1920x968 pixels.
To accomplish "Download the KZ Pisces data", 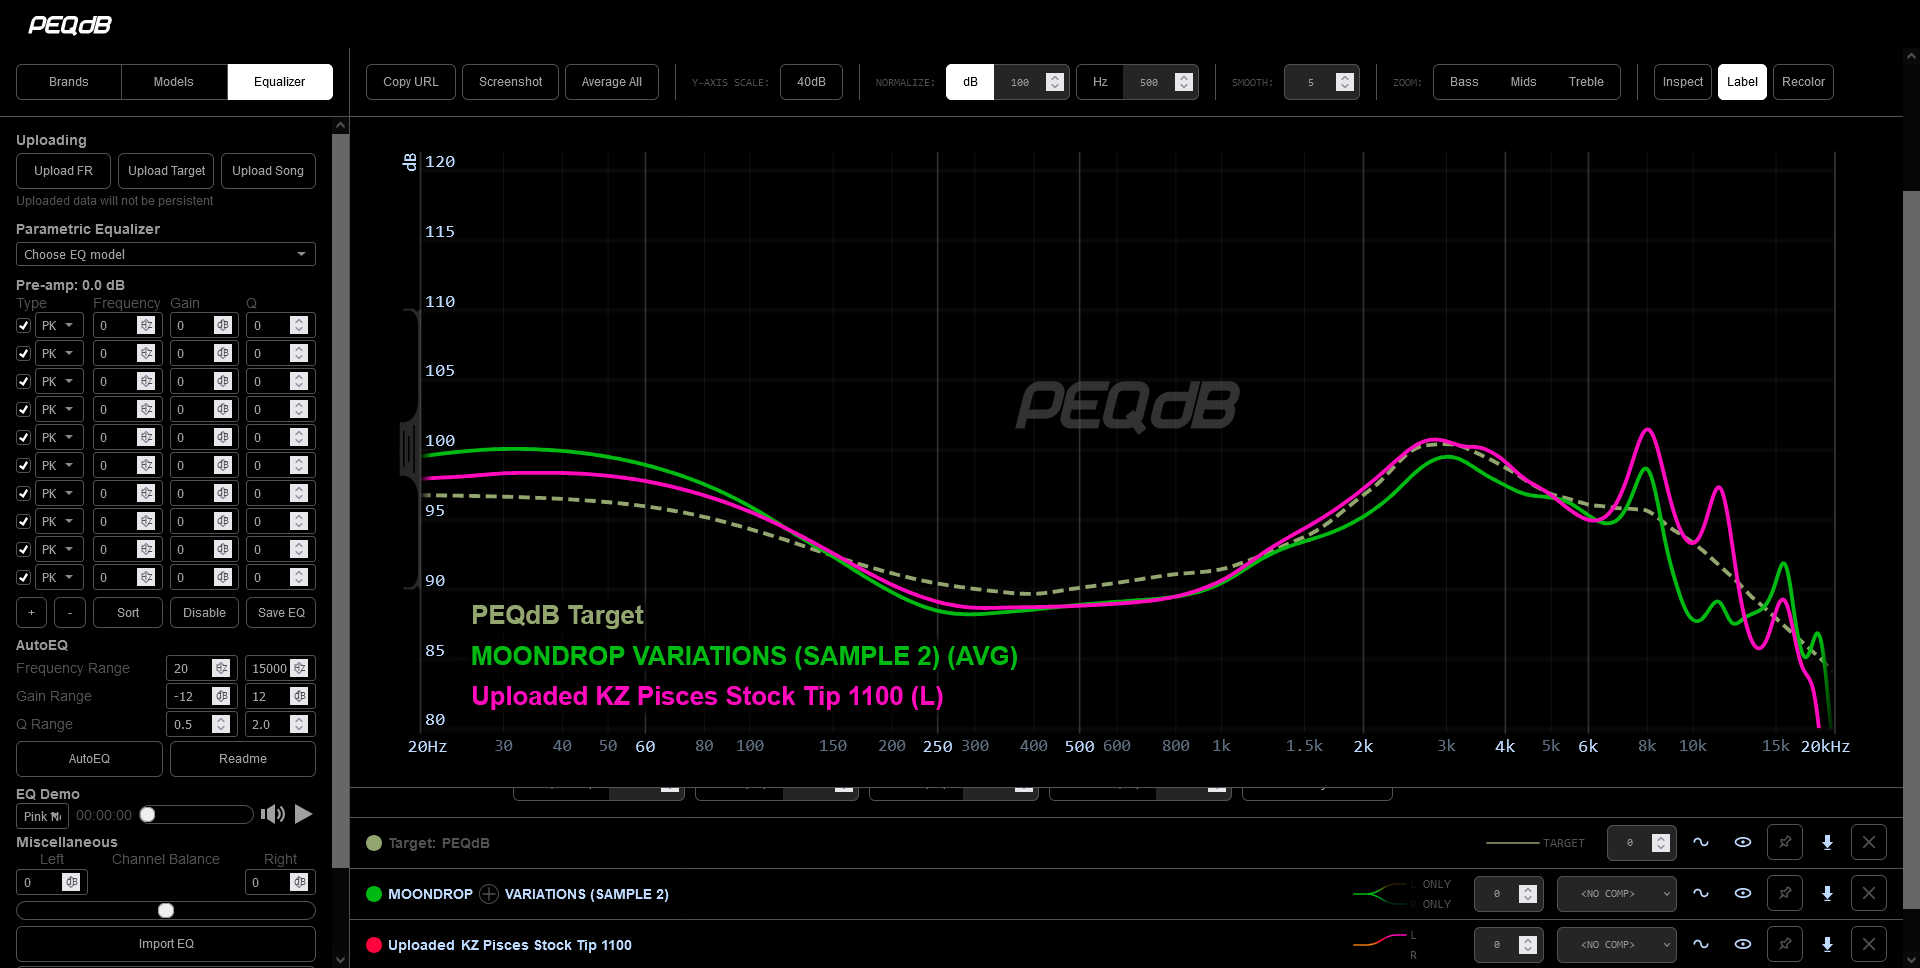I will click(x=1827, y=945).
